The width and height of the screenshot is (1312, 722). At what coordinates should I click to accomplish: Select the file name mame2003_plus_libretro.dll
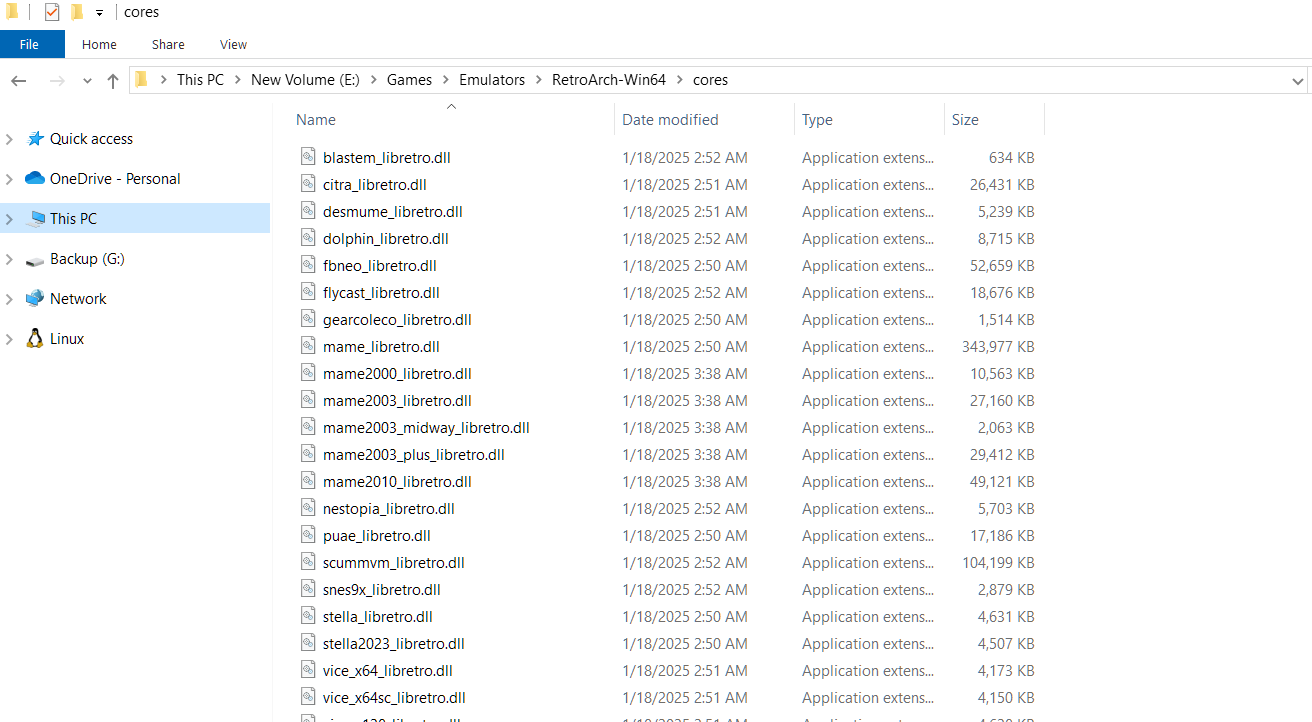click(x=413, y=455)
